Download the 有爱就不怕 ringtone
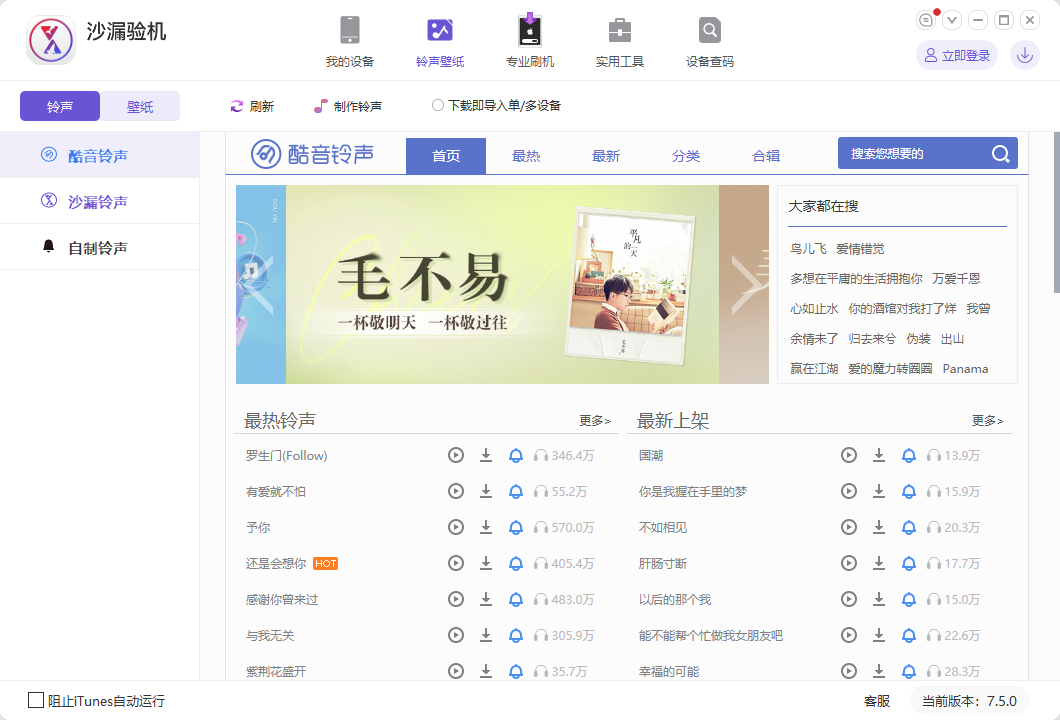This screenshot has width=1060, height=720. click(485, 491)
